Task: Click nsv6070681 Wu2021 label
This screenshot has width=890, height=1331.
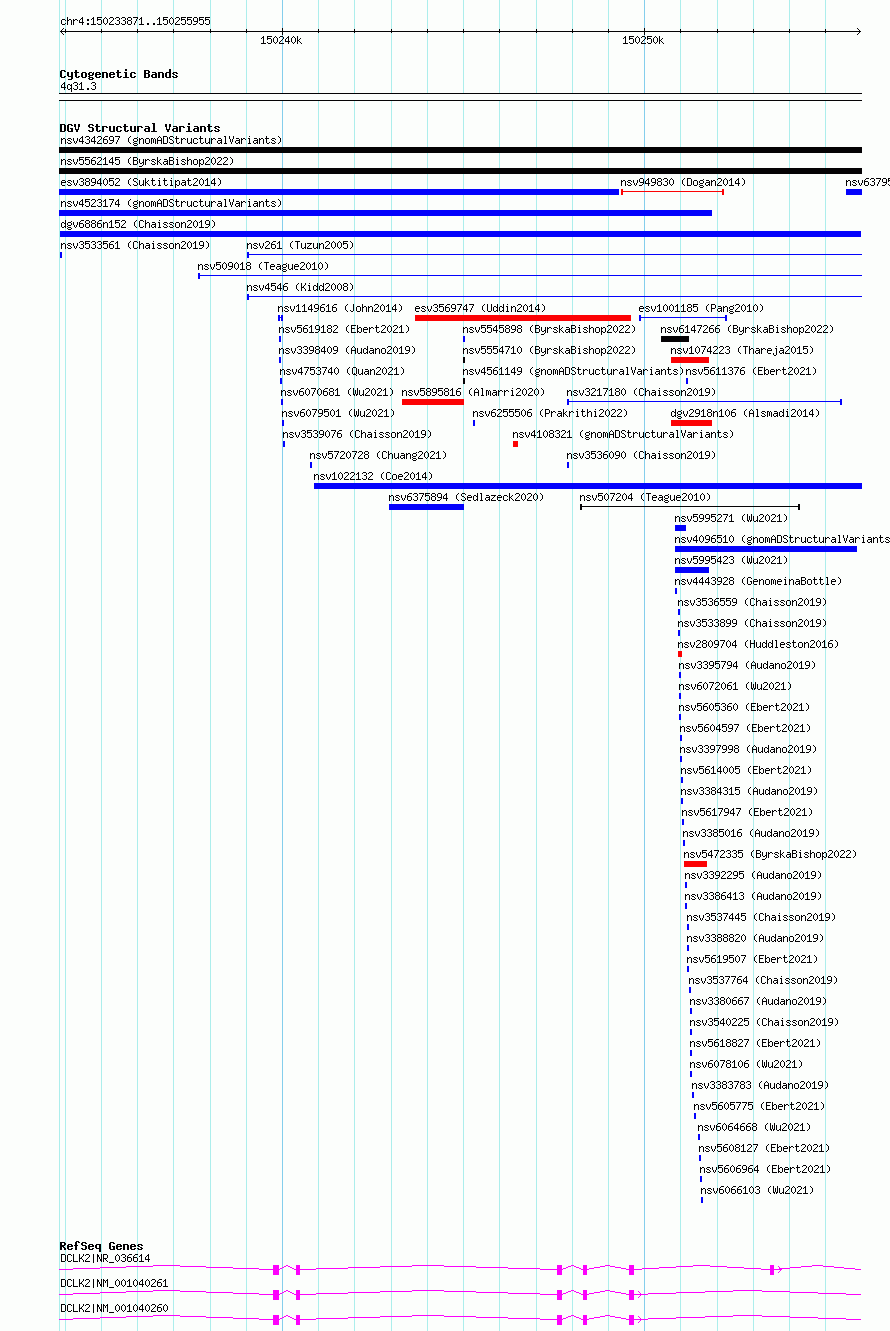Action: click(x=338, y=392)
